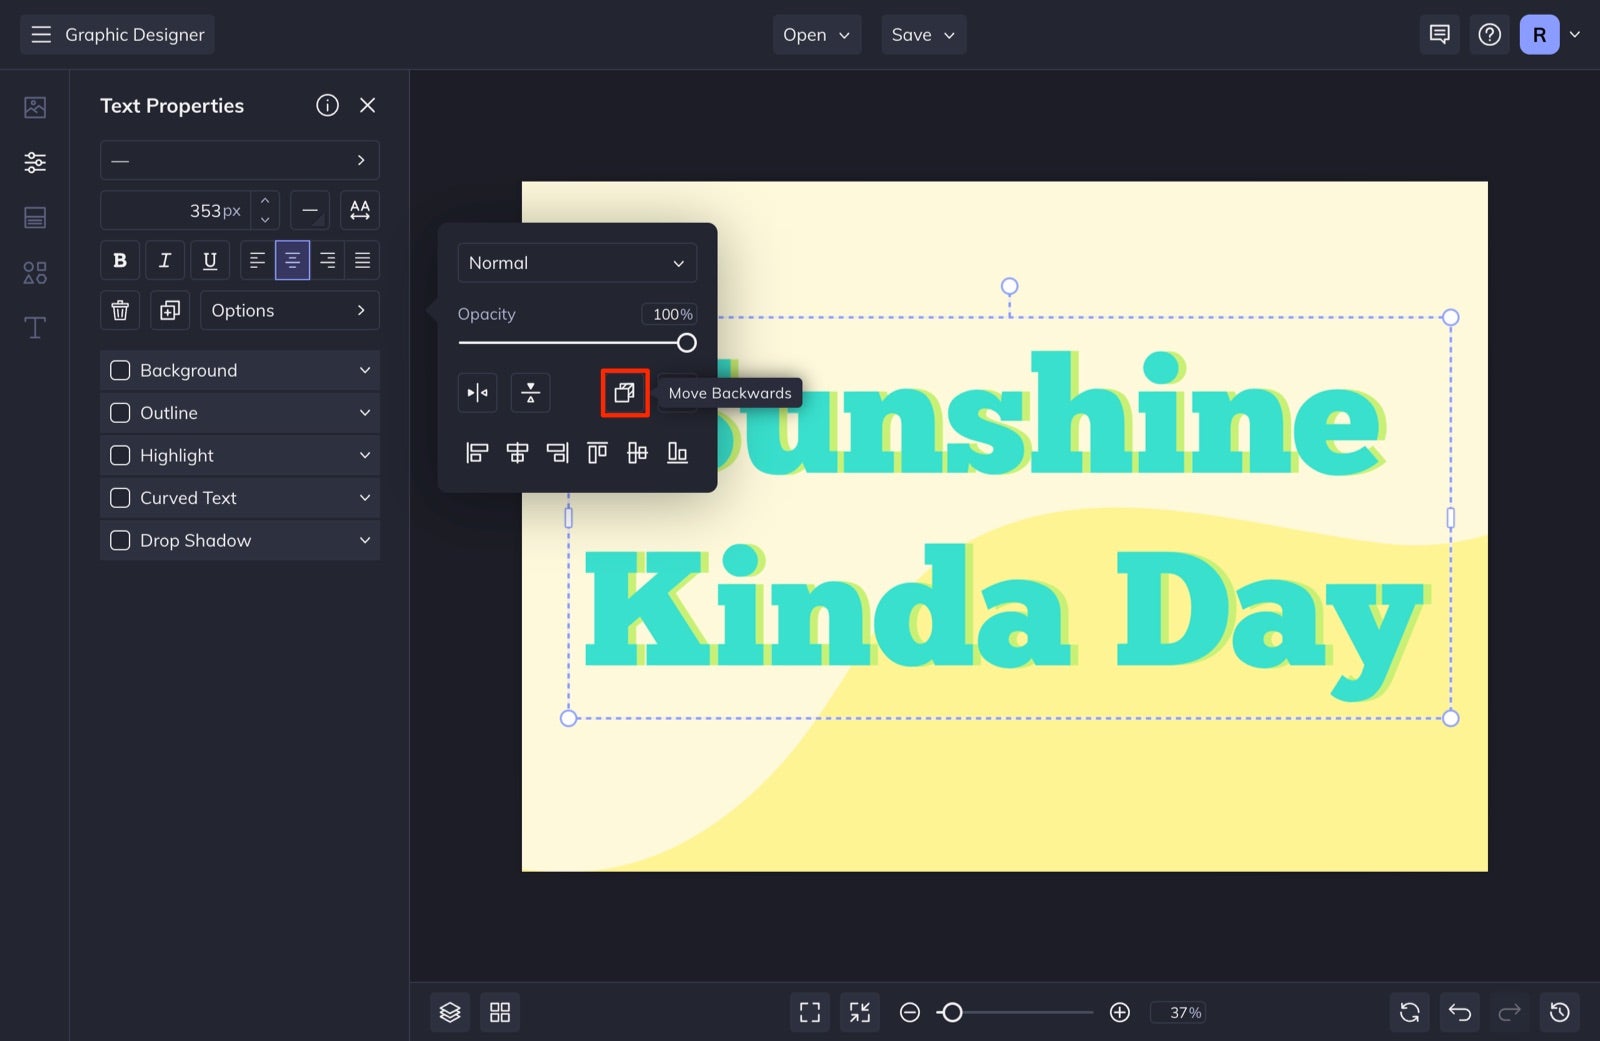
Task: Open the Images panel in the sidebar
Action: tap(34, 107)
